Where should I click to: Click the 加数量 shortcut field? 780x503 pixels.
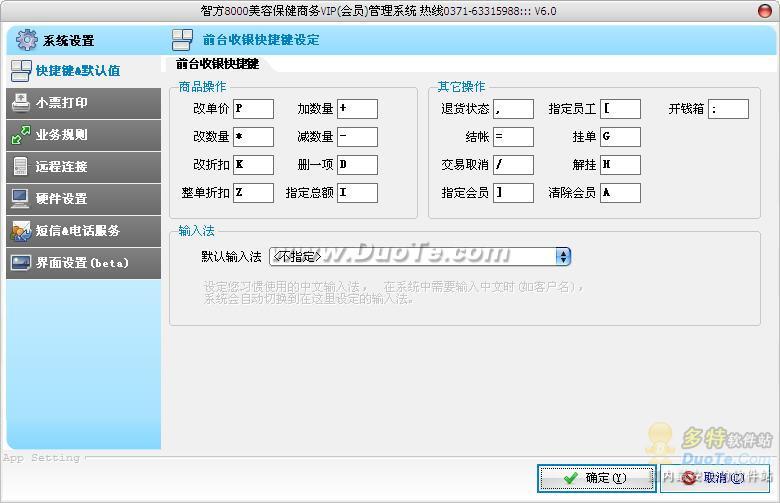(x=357, y=108)
